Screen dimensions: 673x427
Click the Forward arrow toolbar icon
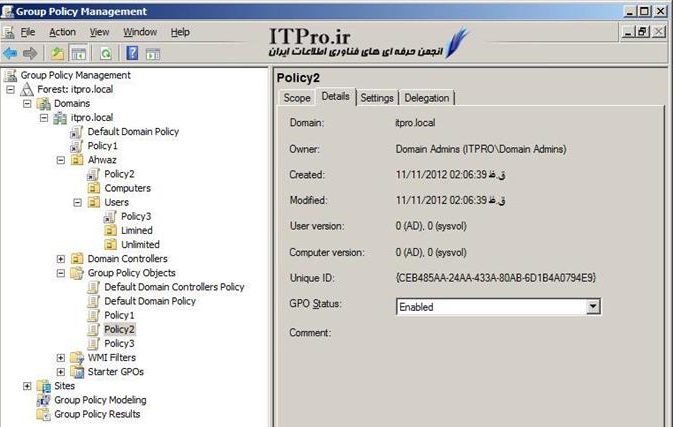point(31,53)
